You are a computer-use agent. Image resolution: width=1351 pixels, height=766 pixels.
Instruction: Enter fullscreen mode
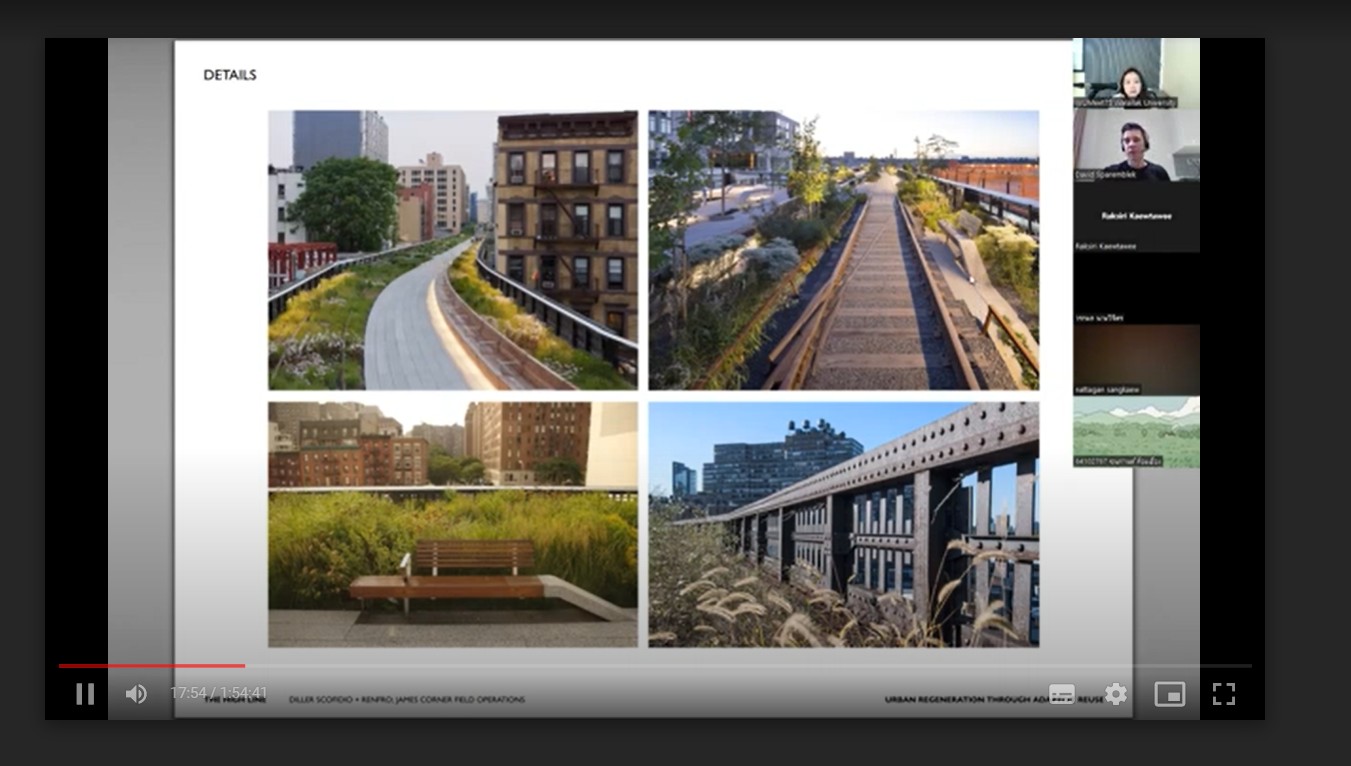(x=1223, y=694)
